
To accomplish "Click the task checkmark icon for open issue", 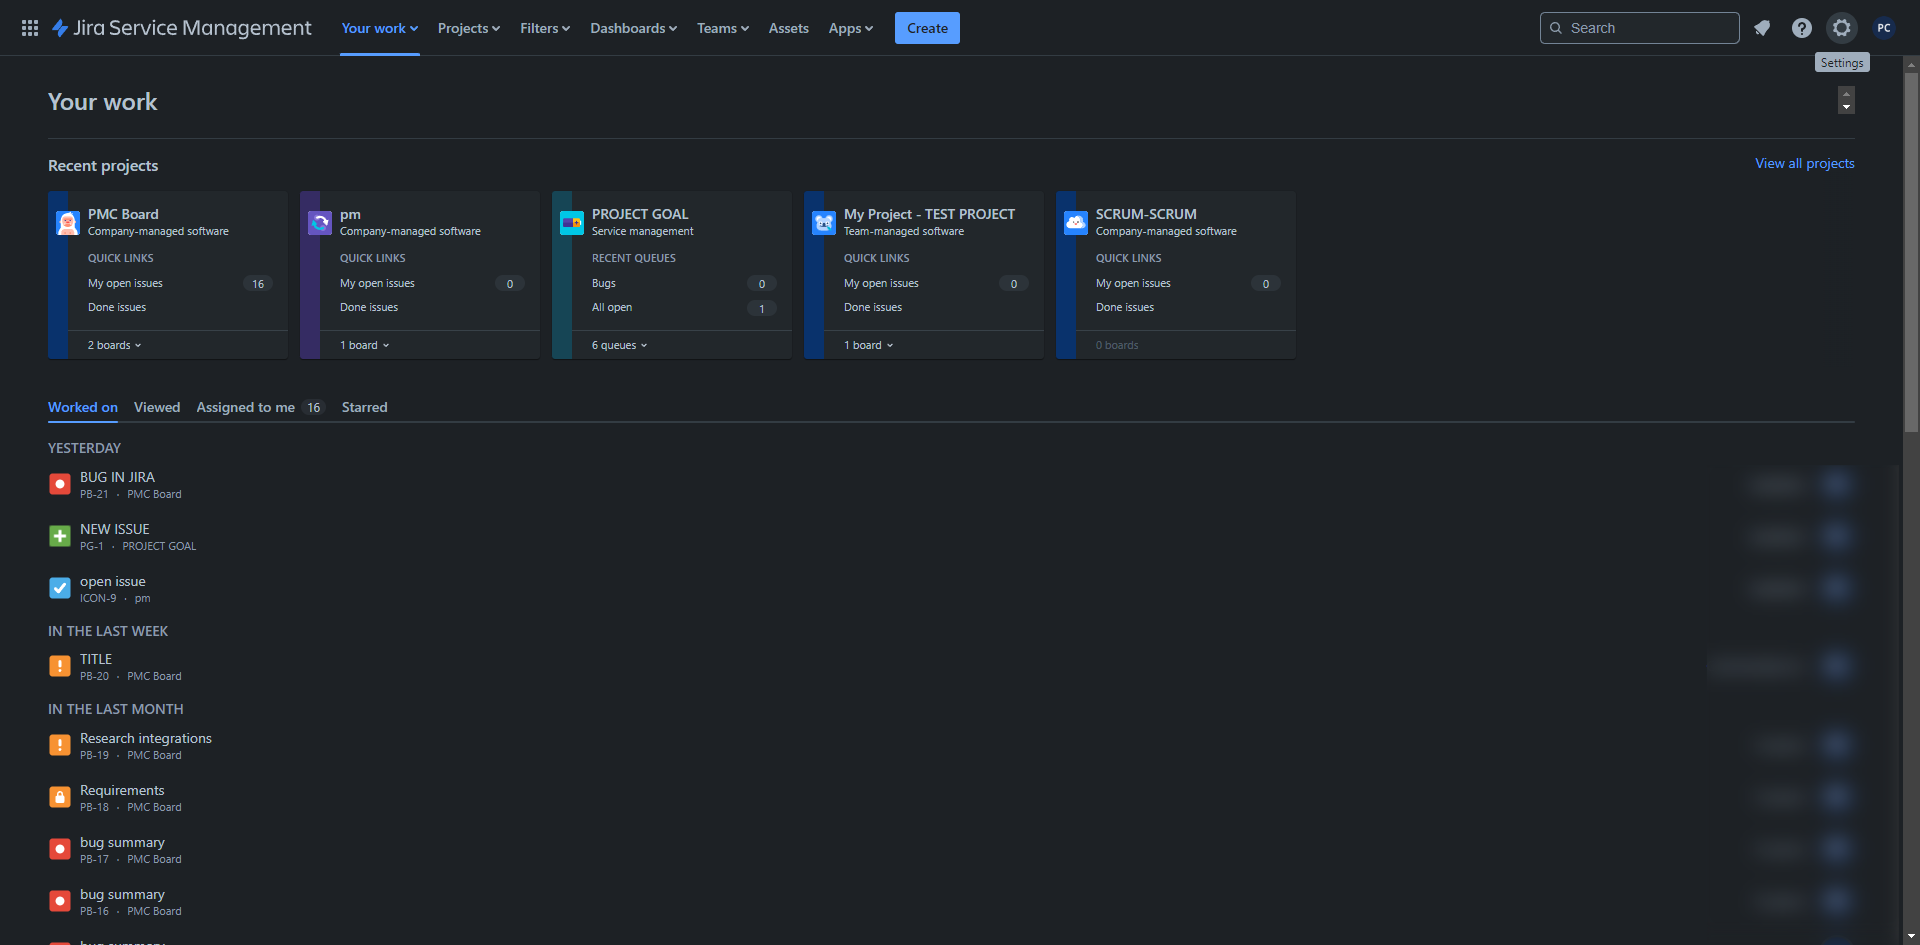I will tap(60, 589).
